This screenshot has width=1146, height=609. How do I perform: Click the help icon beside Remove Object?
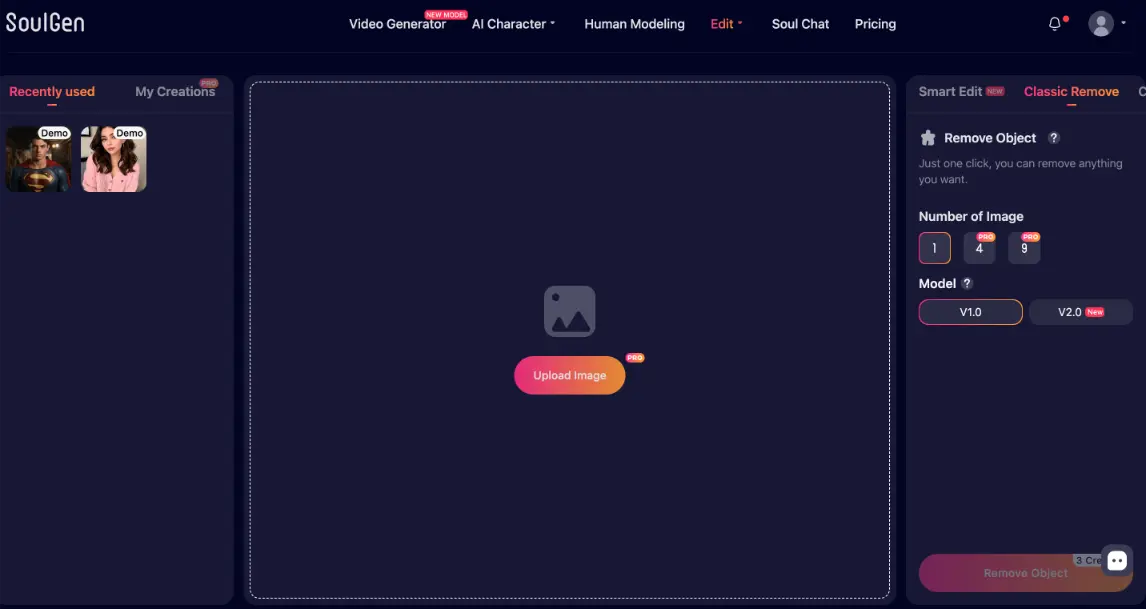pos(1053,137)
